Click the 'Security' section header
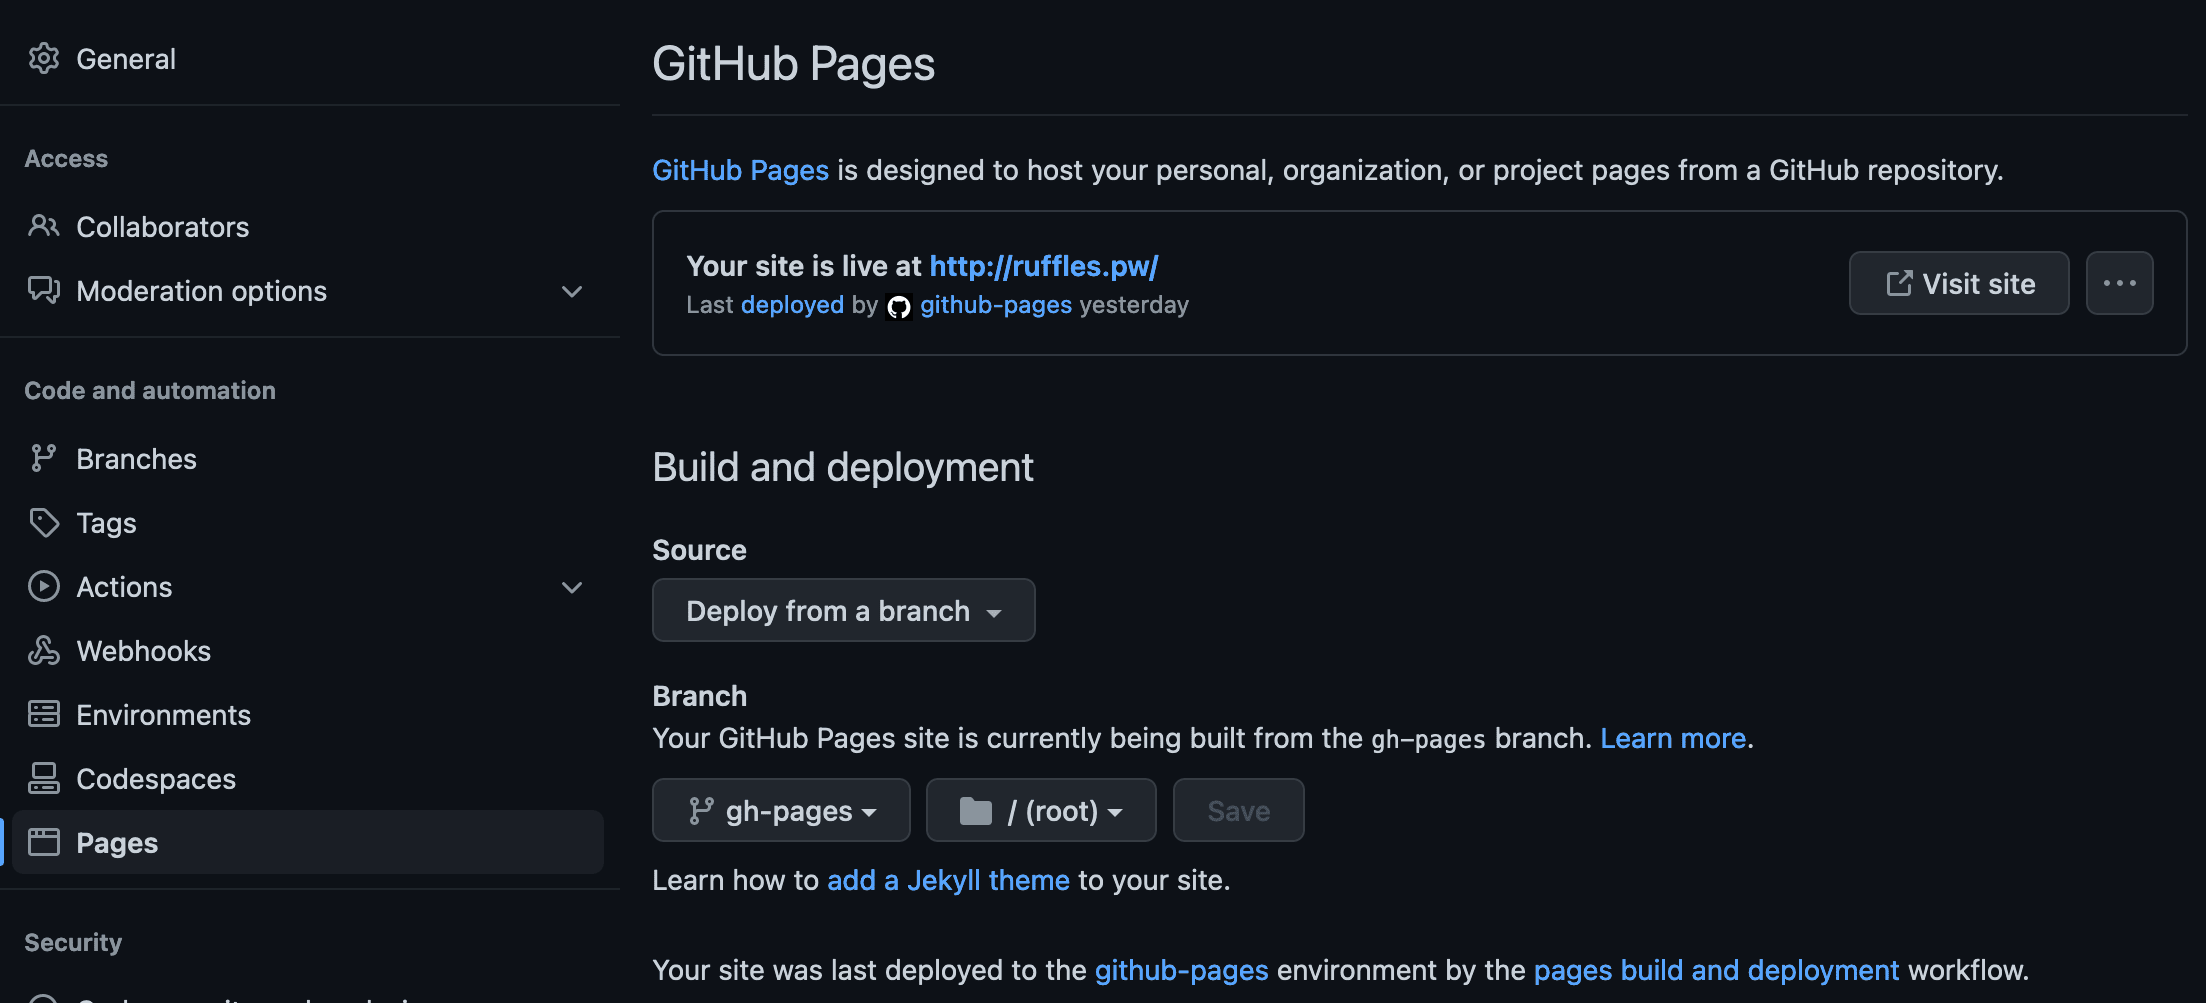 coord(73,943)
